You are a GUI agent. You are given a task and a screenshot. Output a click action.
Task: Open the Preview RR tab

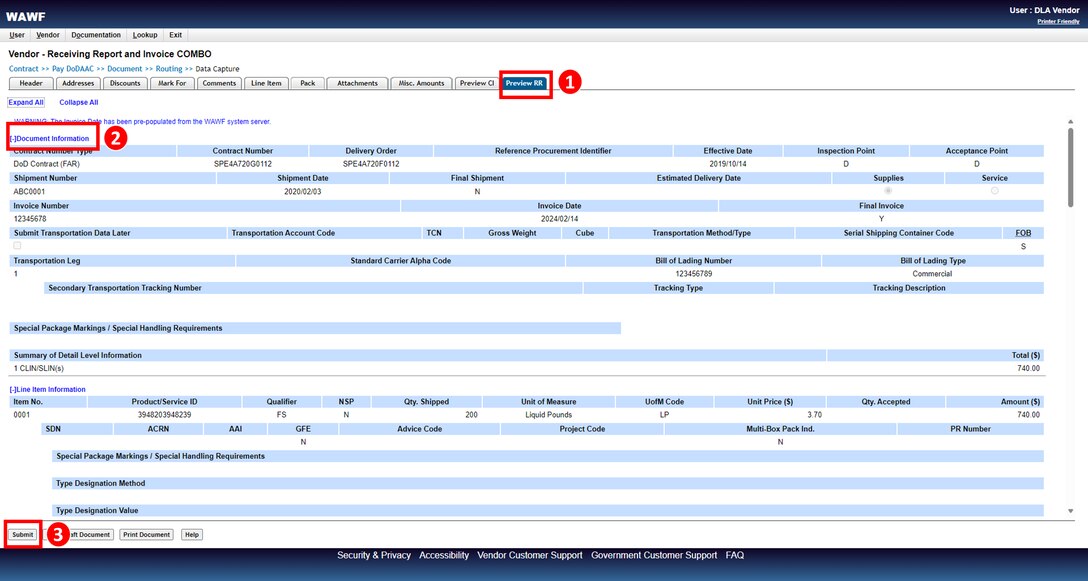[x=525, y=83]
